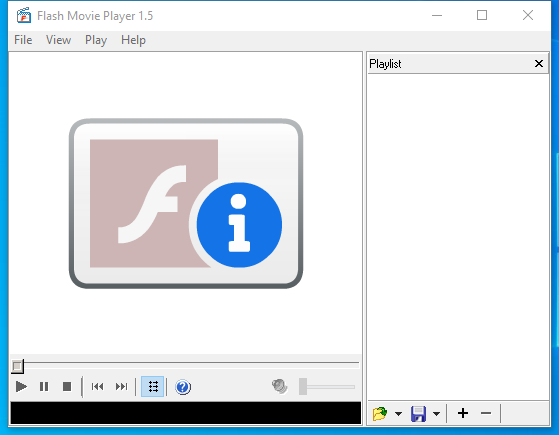Click the Play button in controls

(x=21, y=387)
